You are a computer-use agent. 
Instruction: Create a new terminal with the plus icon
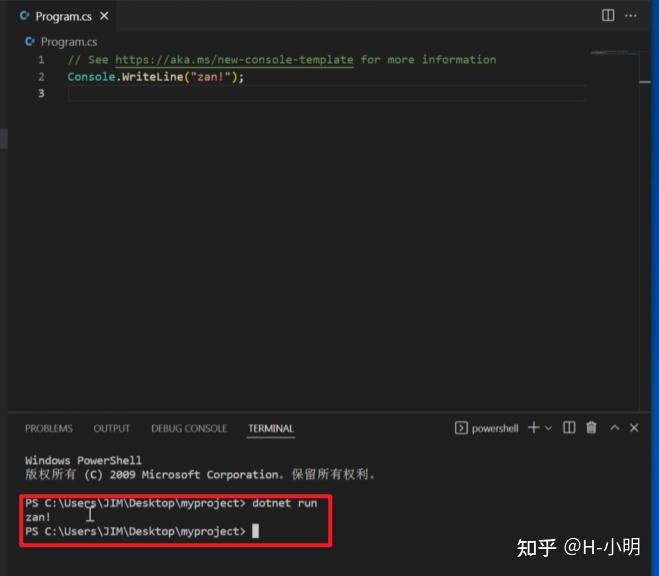[x=534, y=428]
